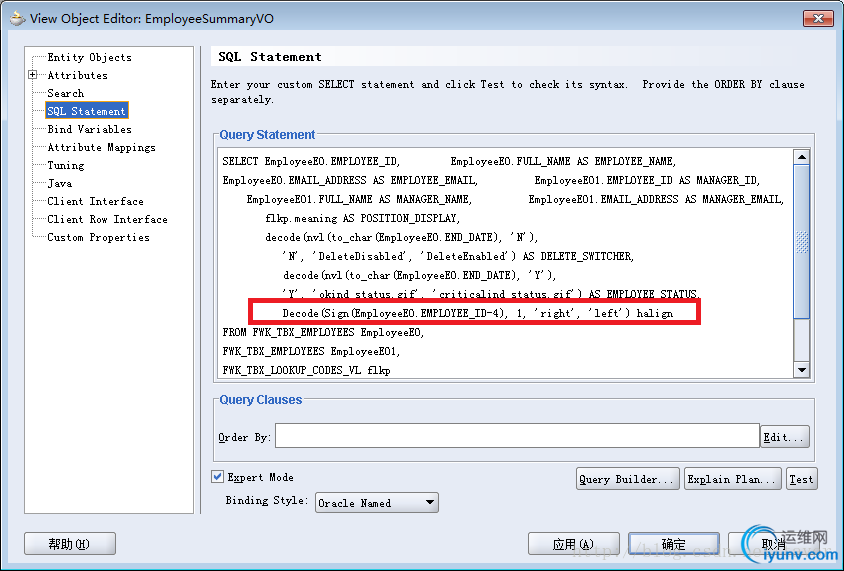Click the Test button
Screen dimensions: 844x571
801,479
